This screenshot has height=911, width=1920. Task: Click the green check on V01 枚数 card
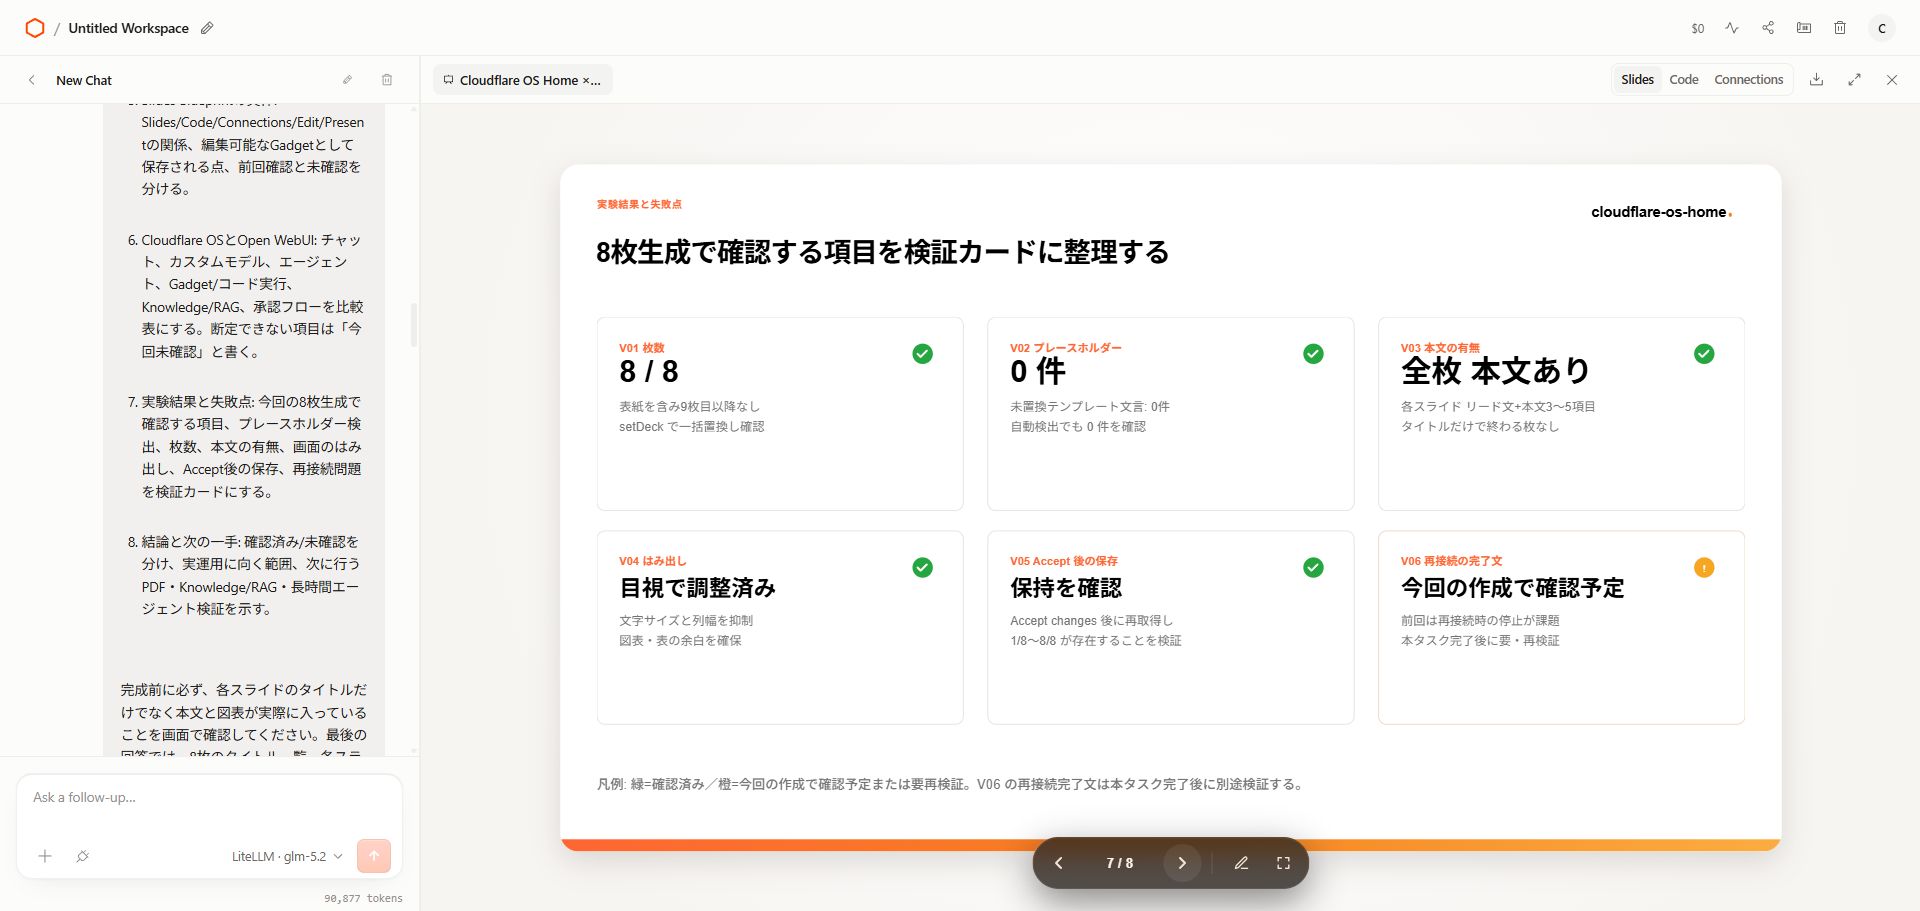click(923, 354)
